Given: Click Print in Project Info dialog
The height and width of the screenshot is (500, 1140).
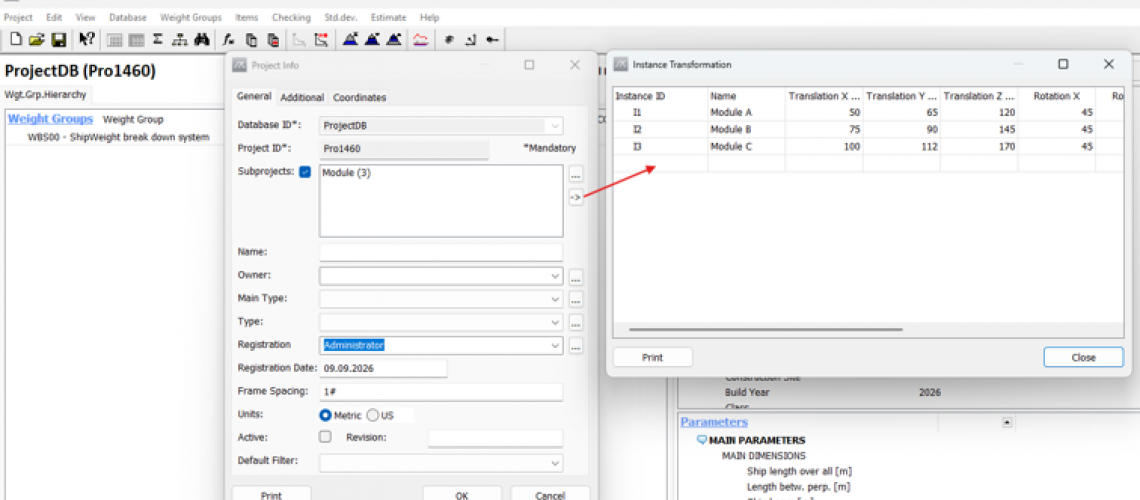Looking at the screenshot, I should (271, 494).
